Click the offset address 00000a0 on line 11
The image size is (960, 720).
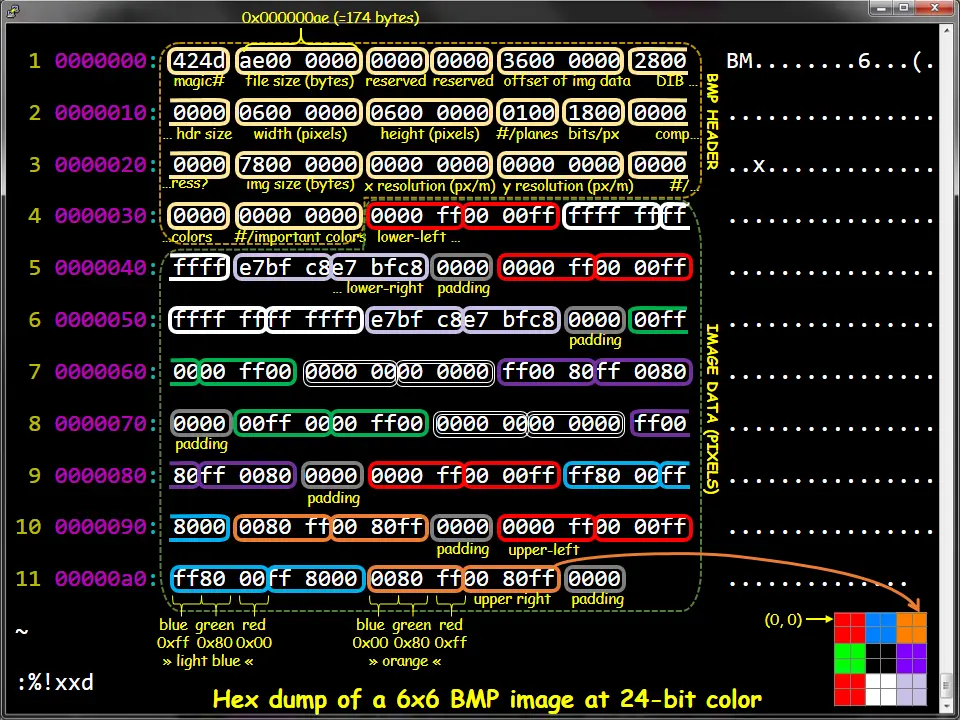tap(101, 579)
